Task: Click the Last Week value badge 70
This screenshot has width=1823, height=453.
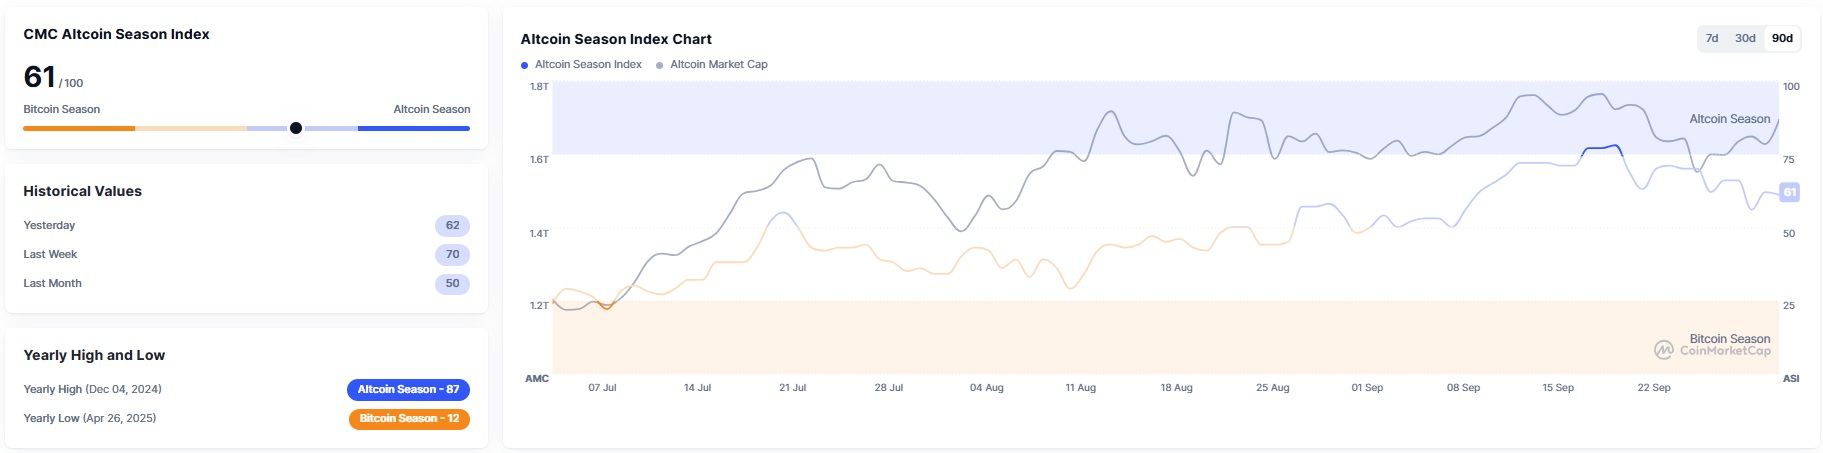Action: pos(452,255)
